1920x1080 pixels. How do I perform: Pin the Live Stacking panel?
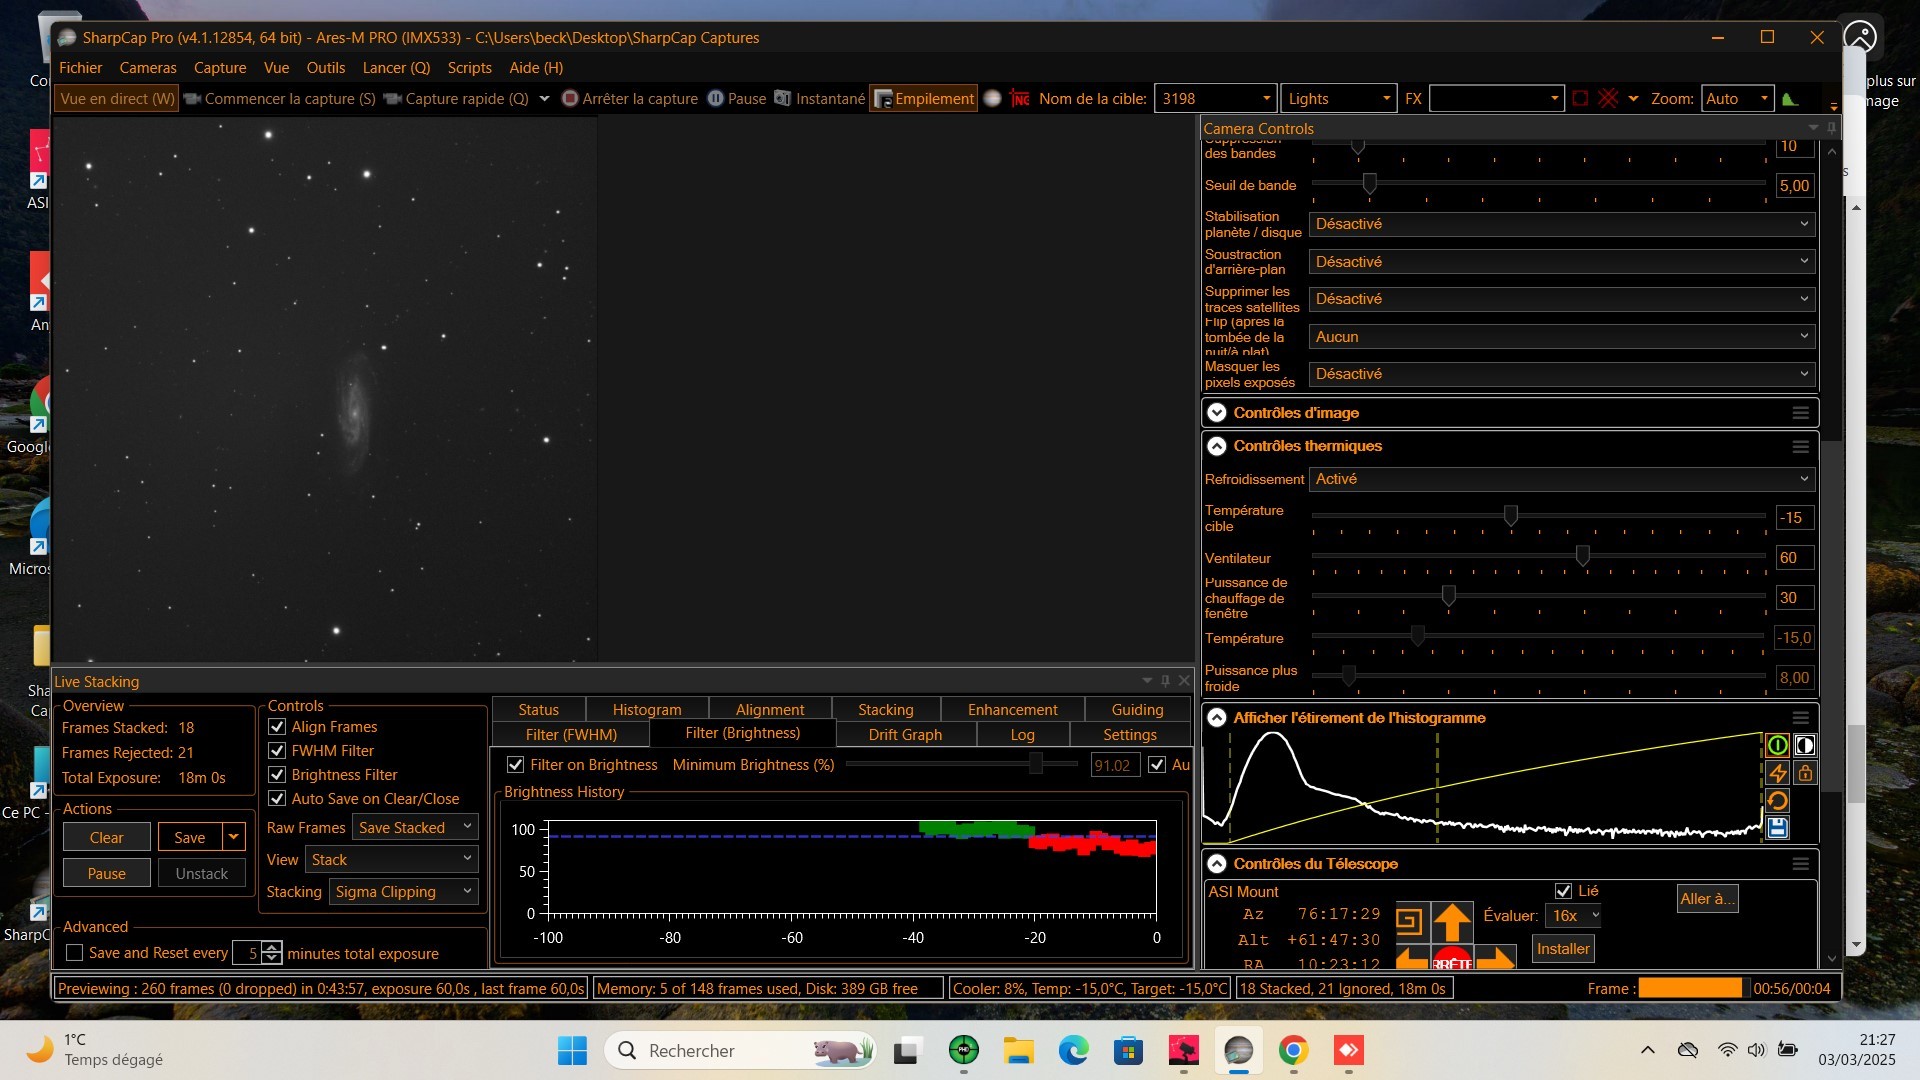tap(1165, 681)
